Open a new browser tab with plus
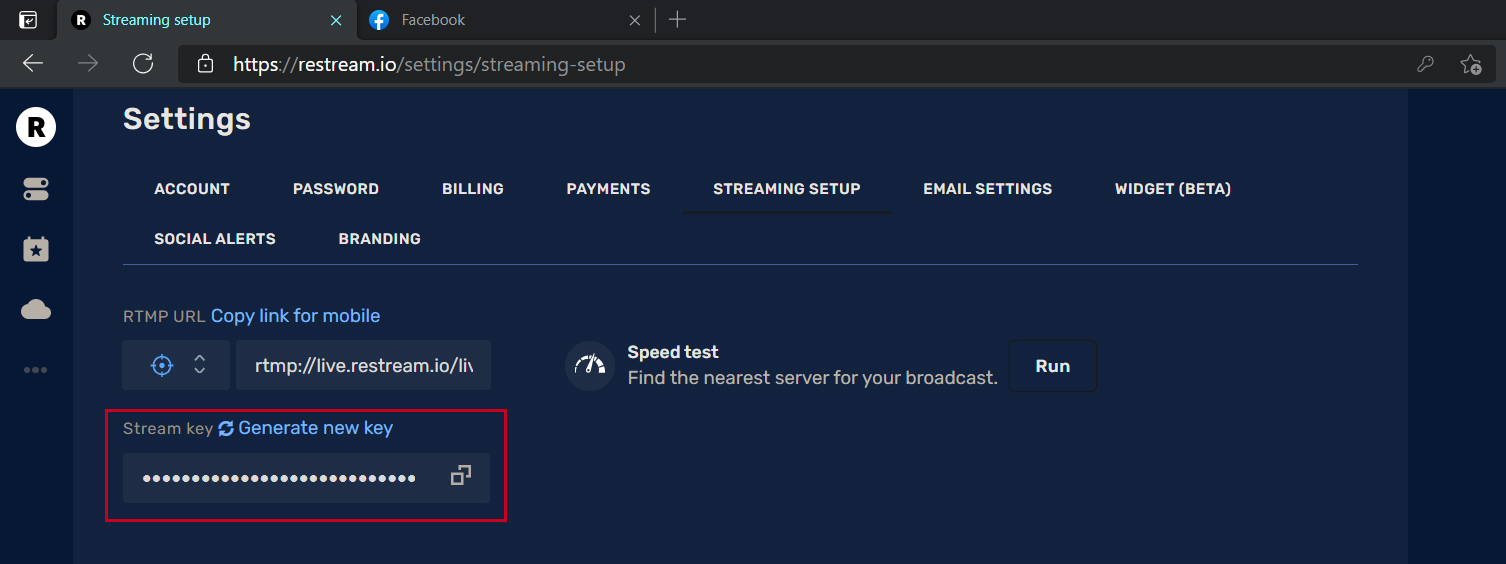1506x564 pixels. [677, 19]
